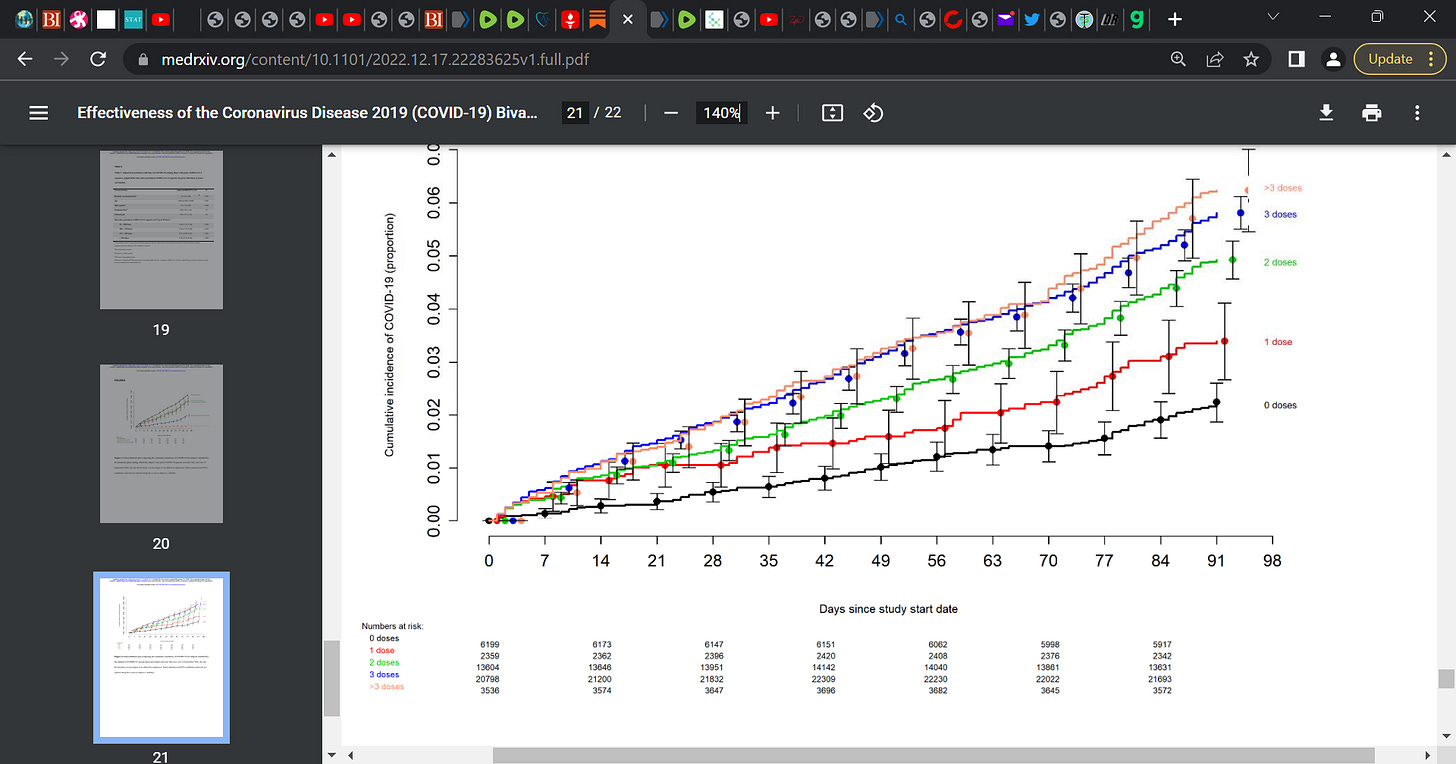The image size is (1456, 764).
Task: Toggle the browser side panel
Action: tap(1296, 59)
